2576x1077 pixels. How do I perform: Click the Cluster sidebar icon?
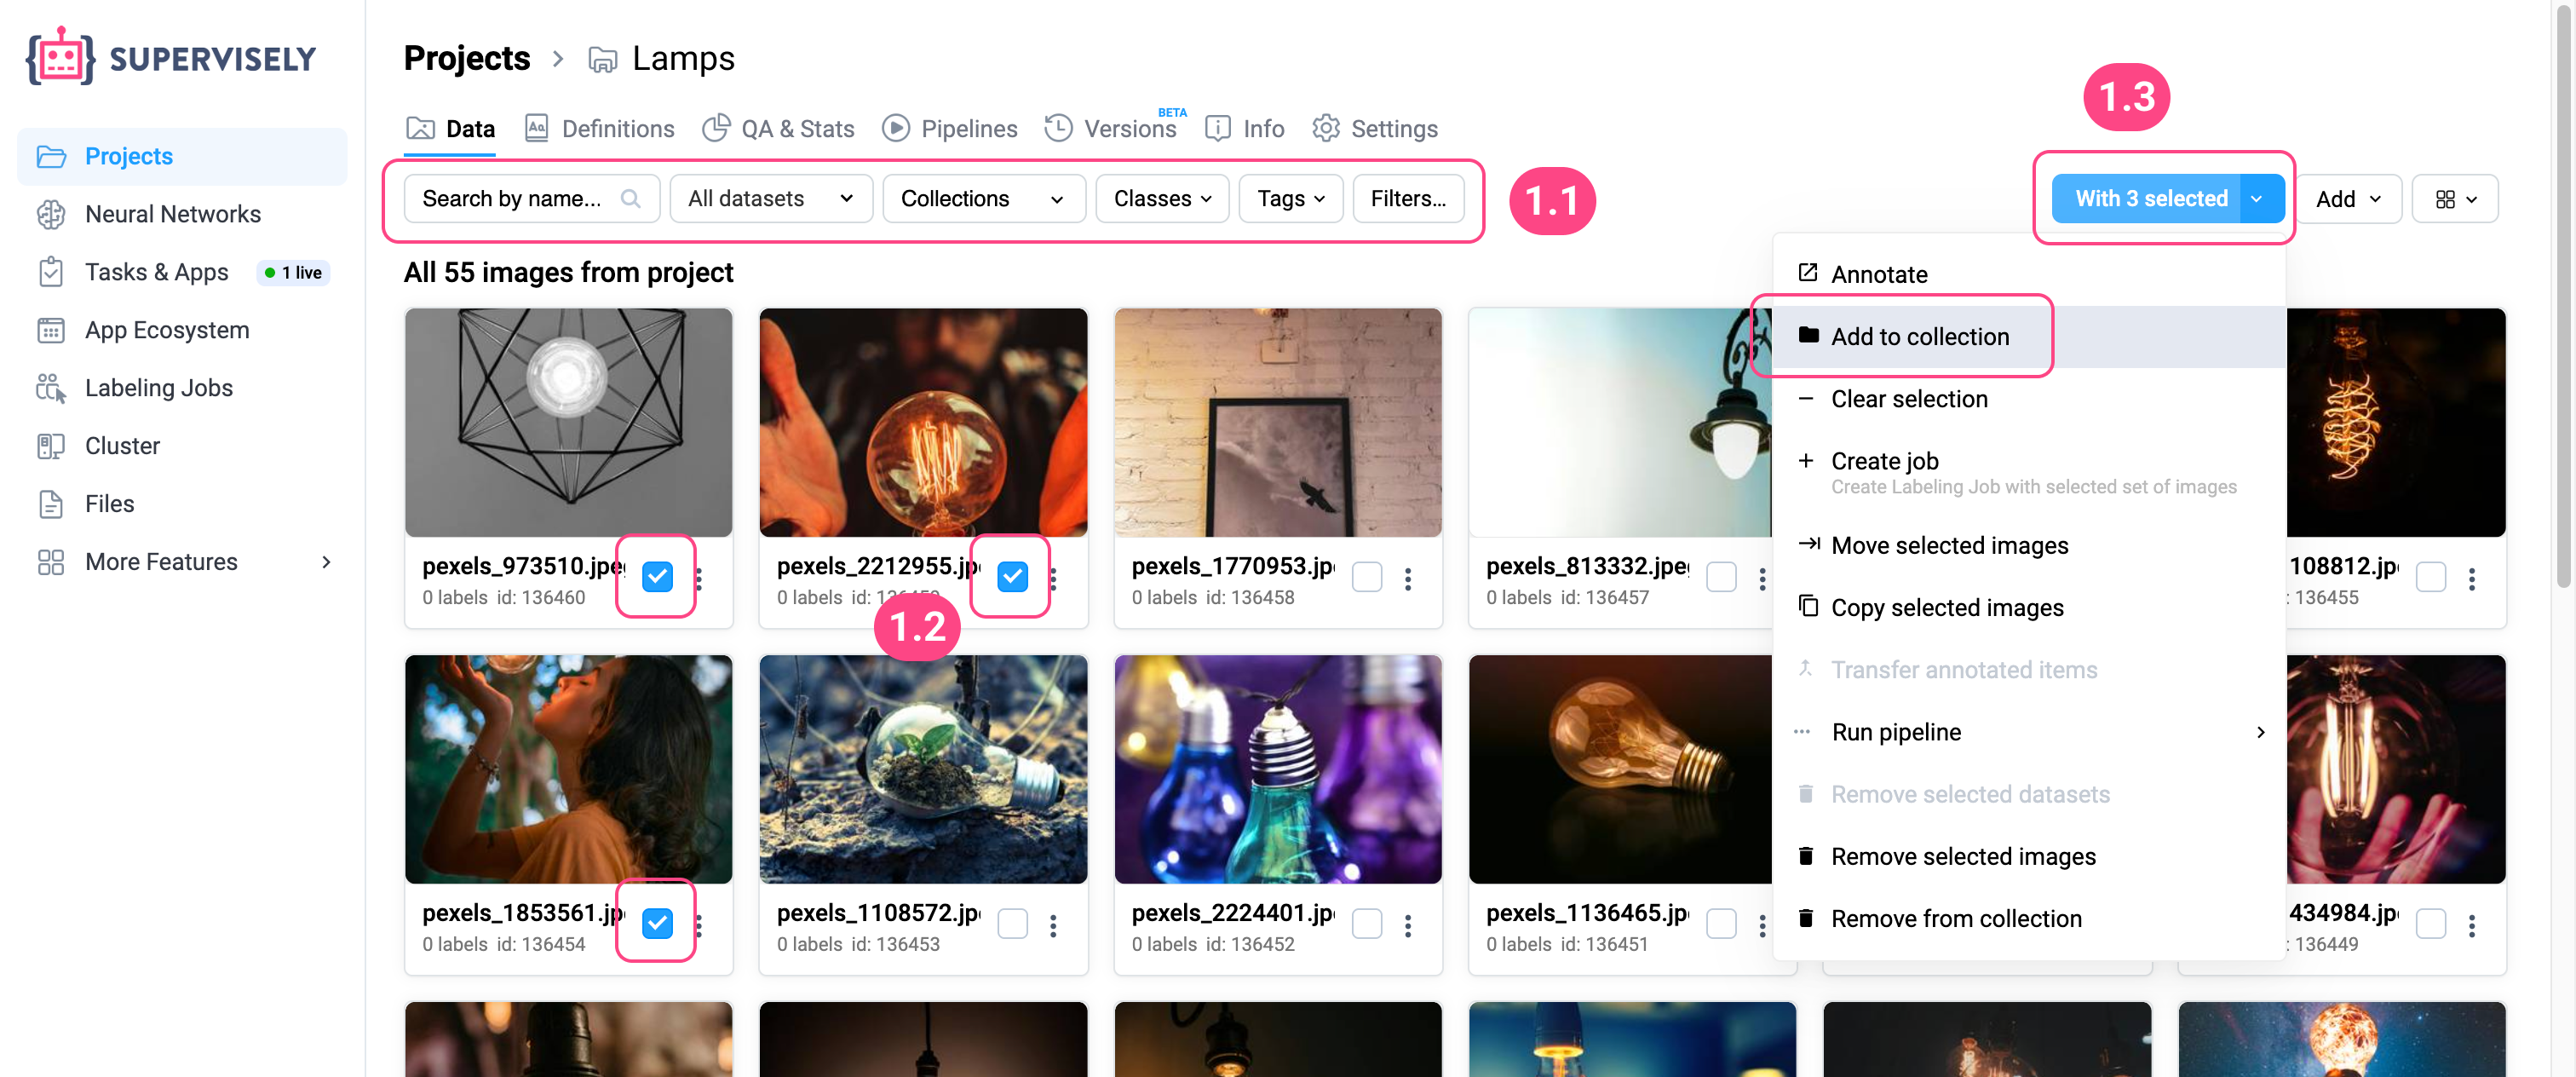[51, 446]
